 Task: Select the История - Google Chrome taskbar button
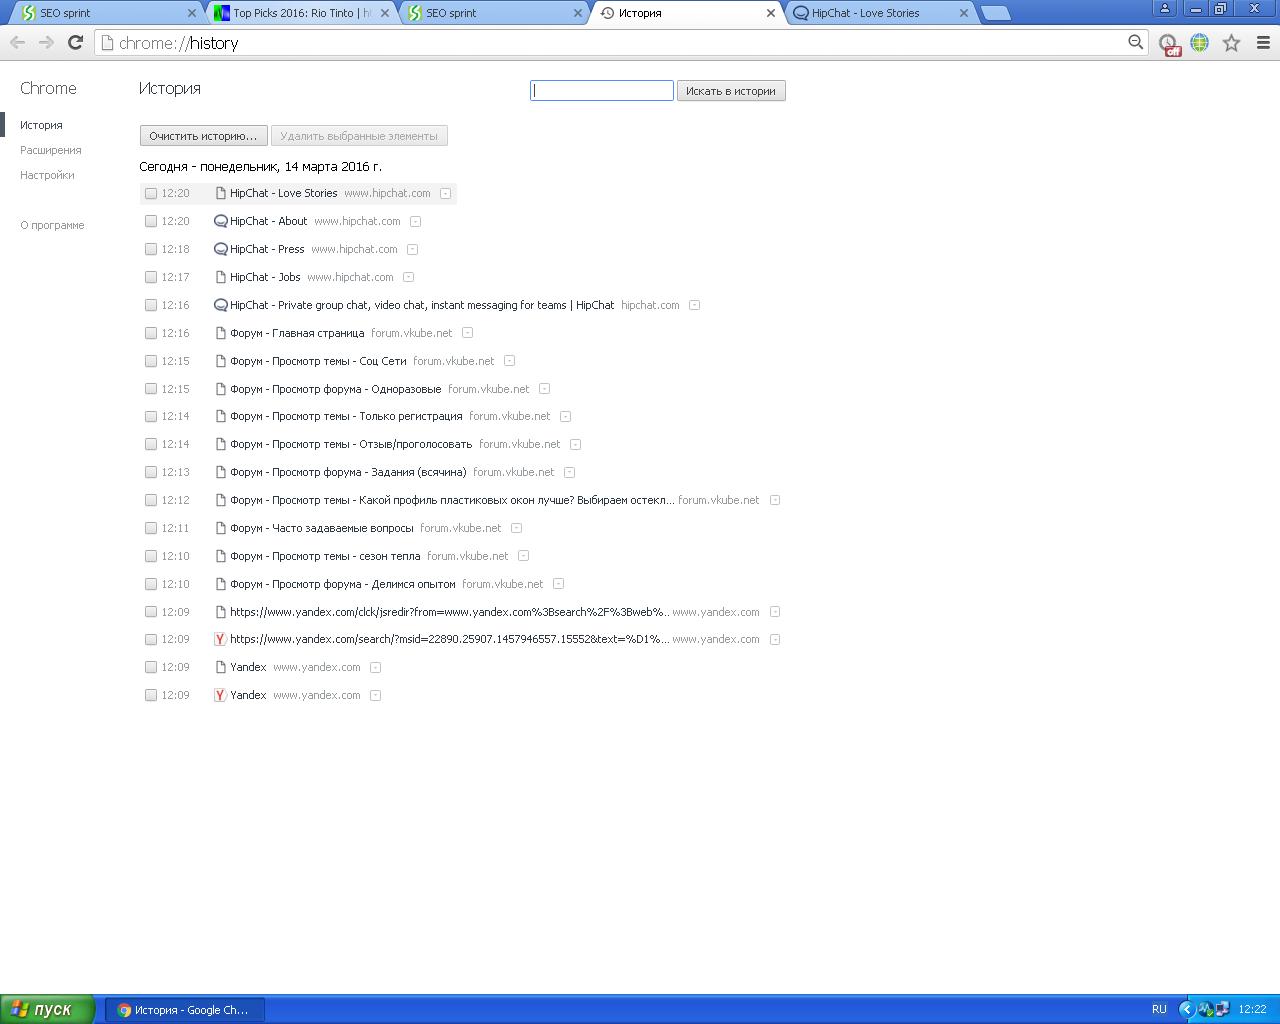coord(185,1010)
